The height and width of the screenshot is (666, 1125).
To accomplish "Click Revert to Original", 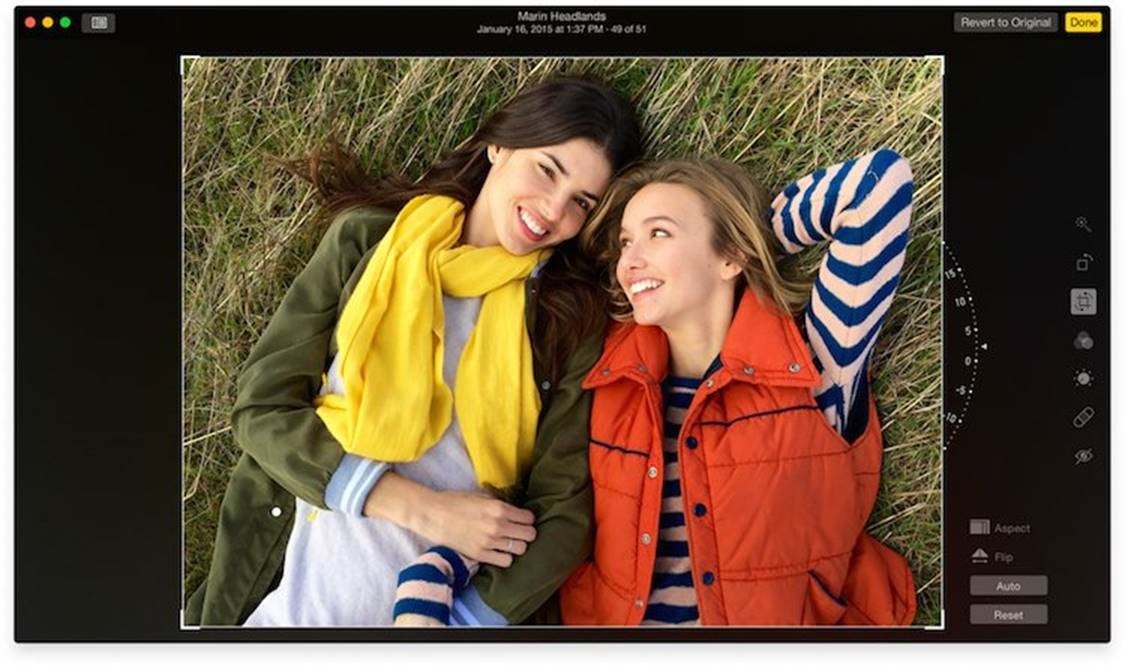I will (1005, 22).
